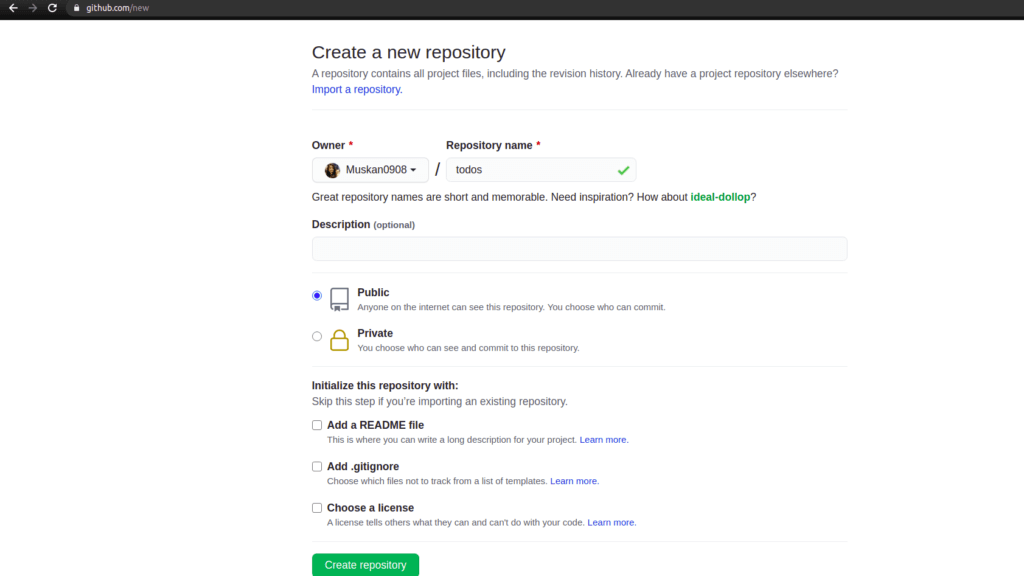Screen dimensions: 1024x576
Task: Click the browser forward arrow
Action: [32, 7]
